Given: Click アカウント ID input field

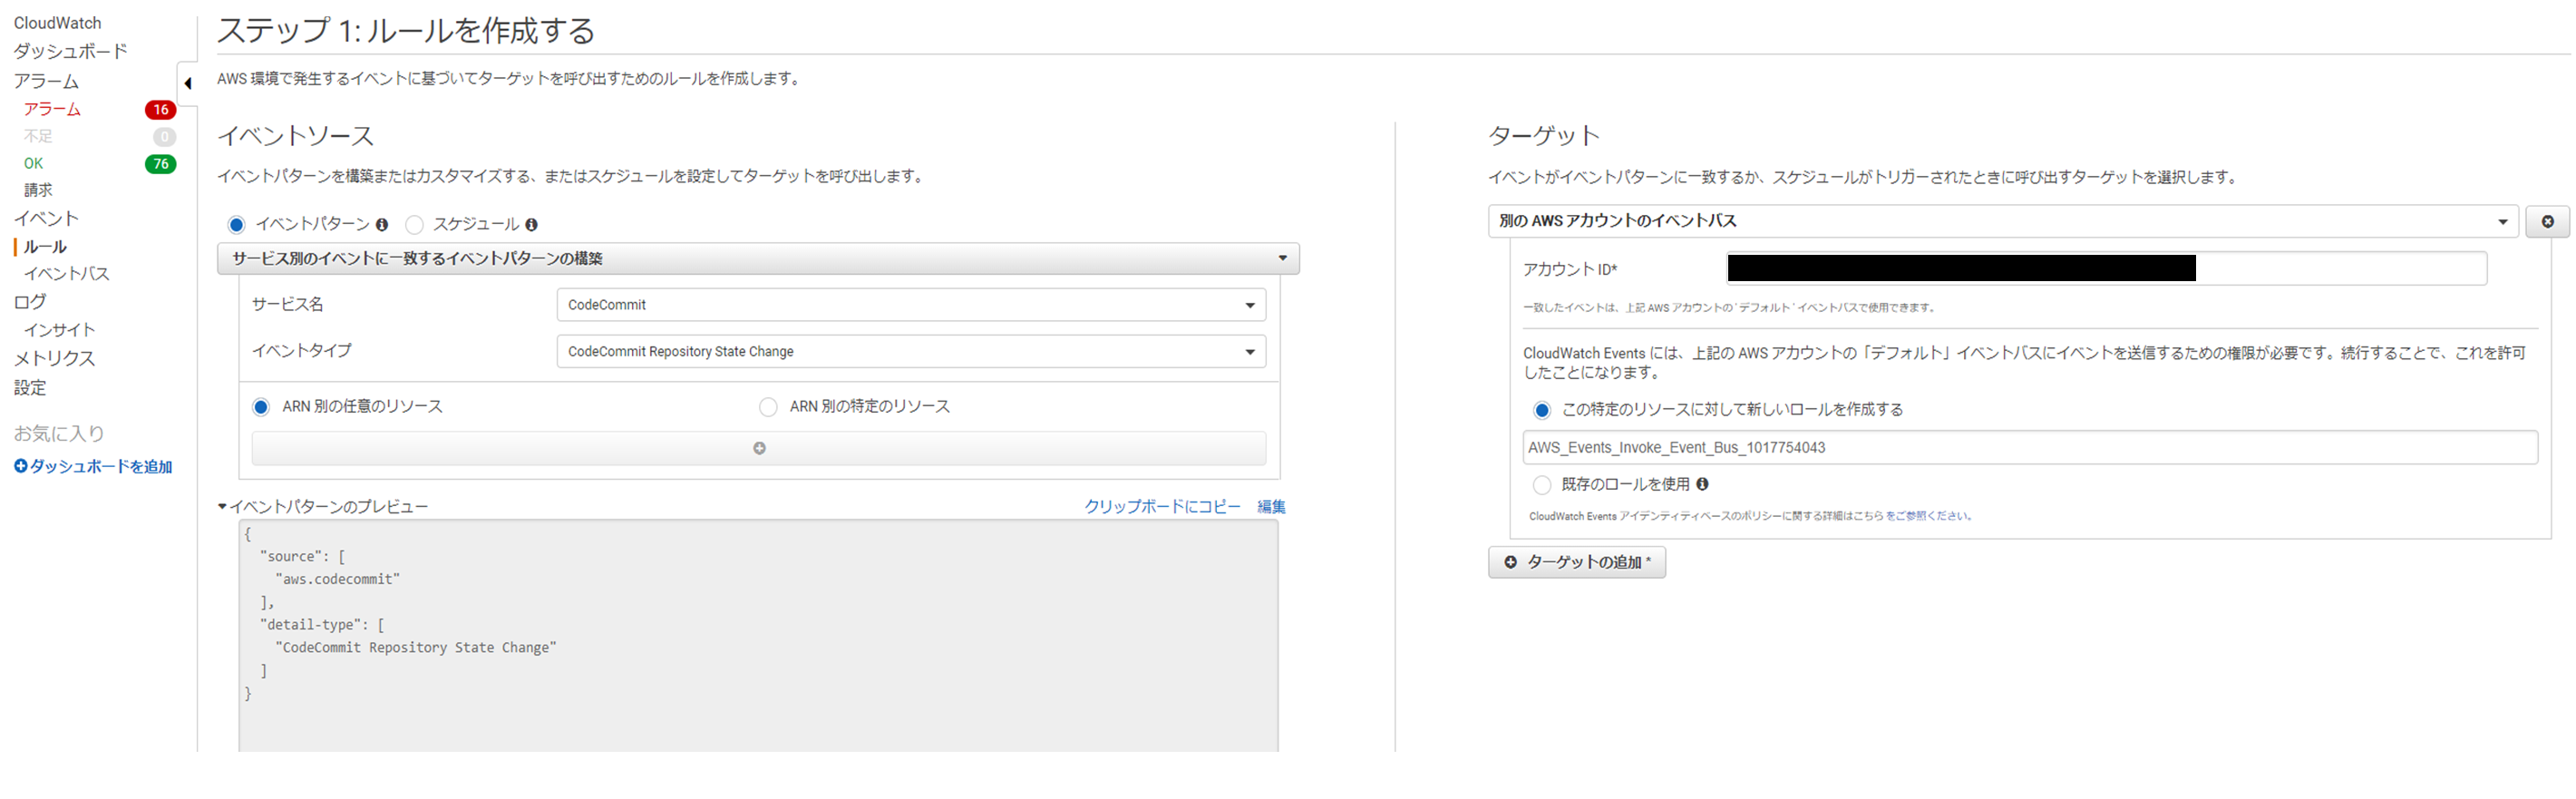Looking at the screenshot, I should point(2105,268).
